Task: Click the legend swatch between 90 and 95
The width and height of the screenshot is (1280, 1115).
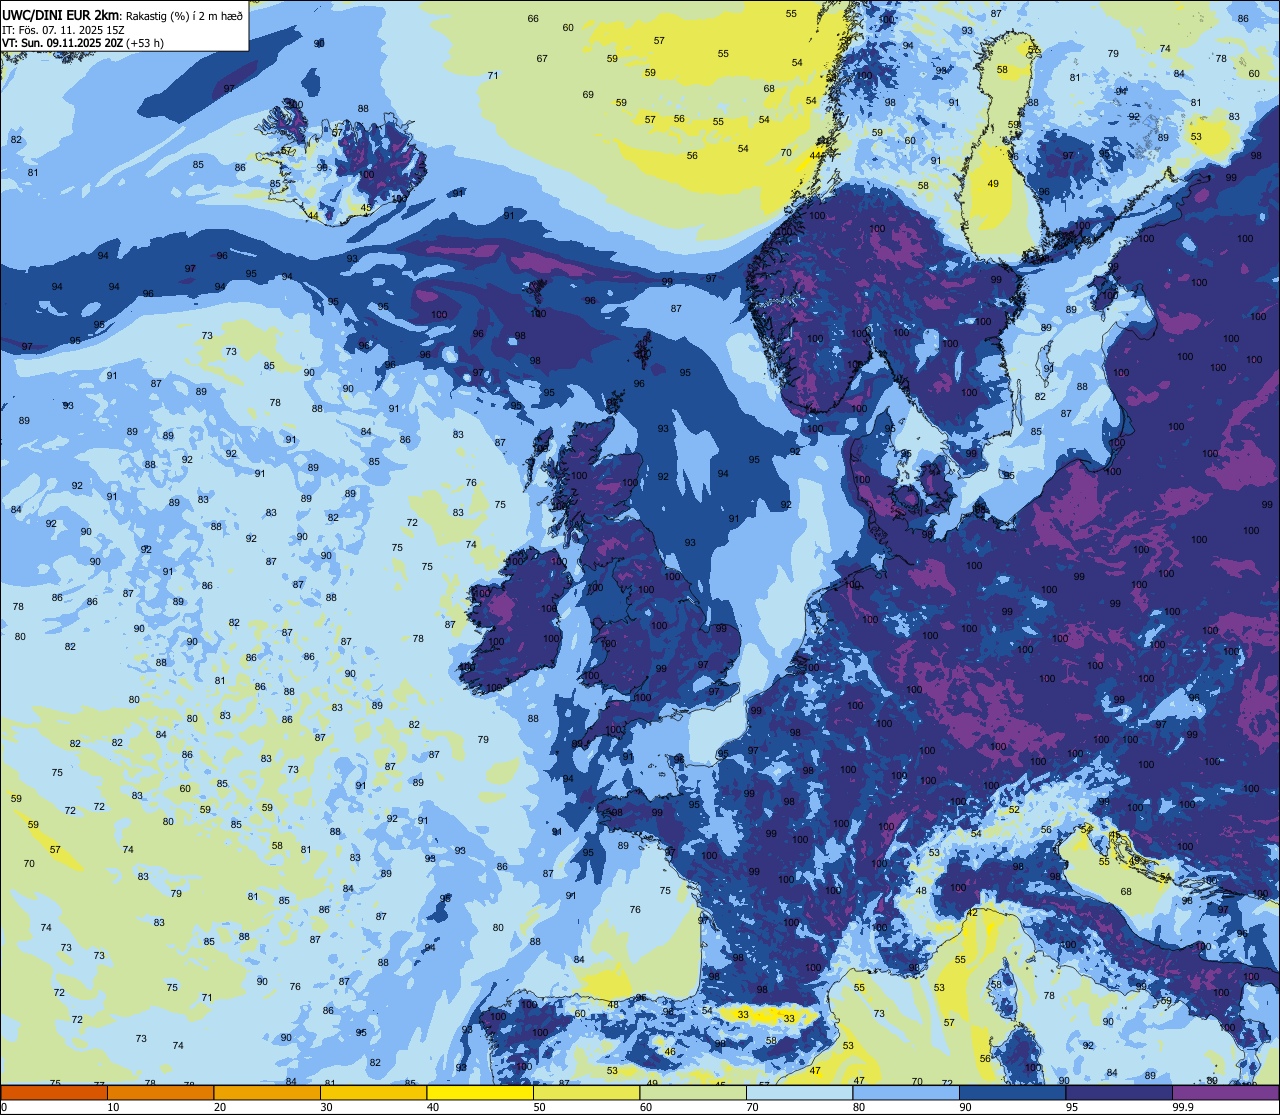Action: 1012,1092
